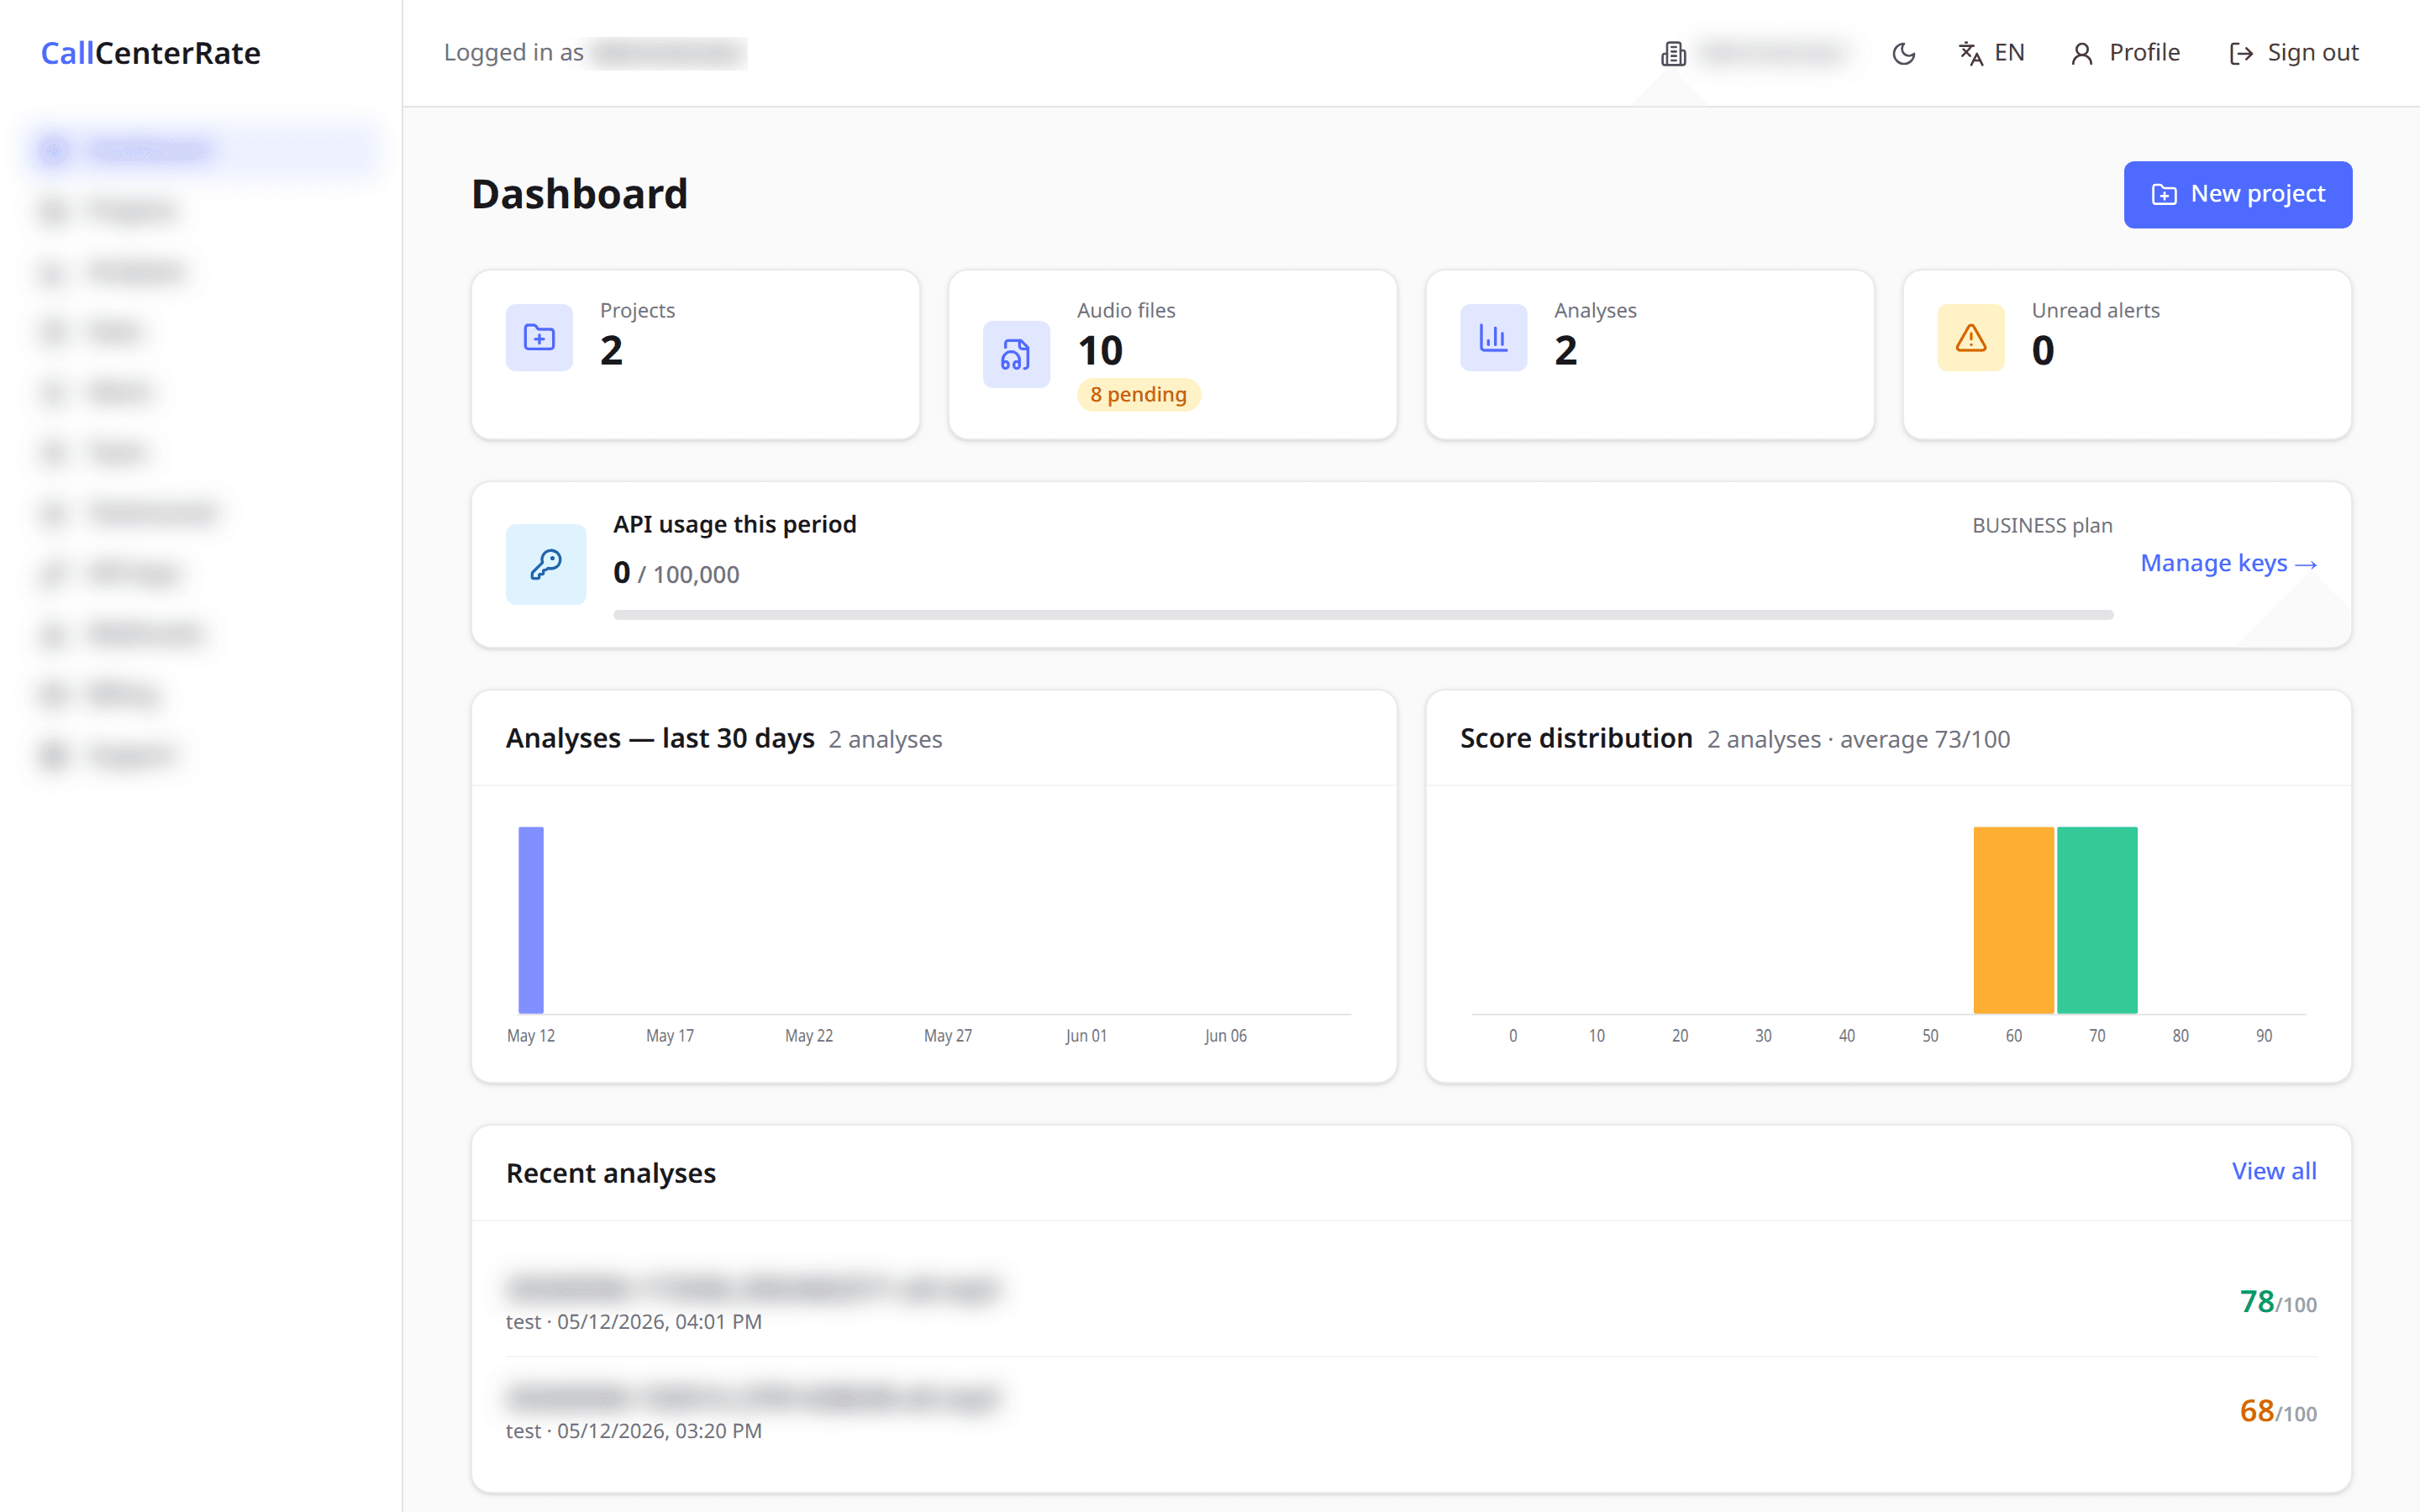Click the API usage progress bar
This screenshot has width=2420, height=1512.
point(1363,614)
